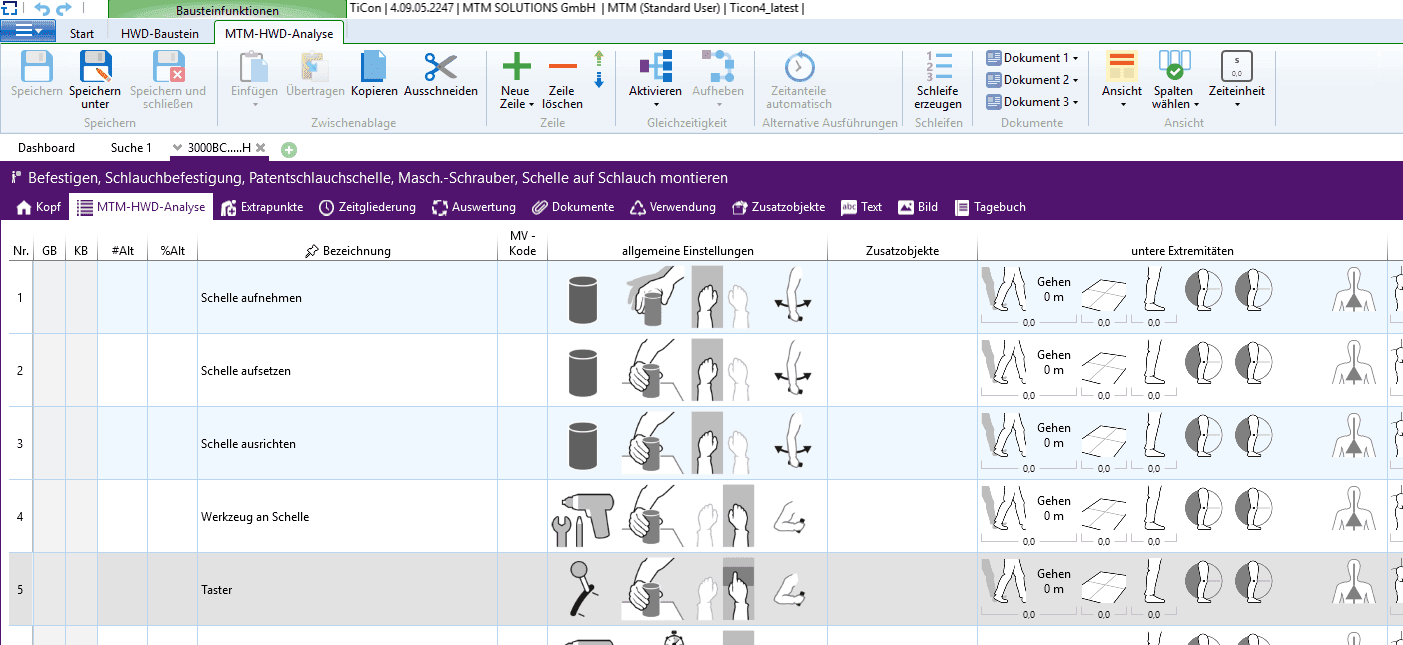Open the Auswertung section
Image resolution: width=1403 pixels, height=645 pixels.
click(x=474, y=207)
